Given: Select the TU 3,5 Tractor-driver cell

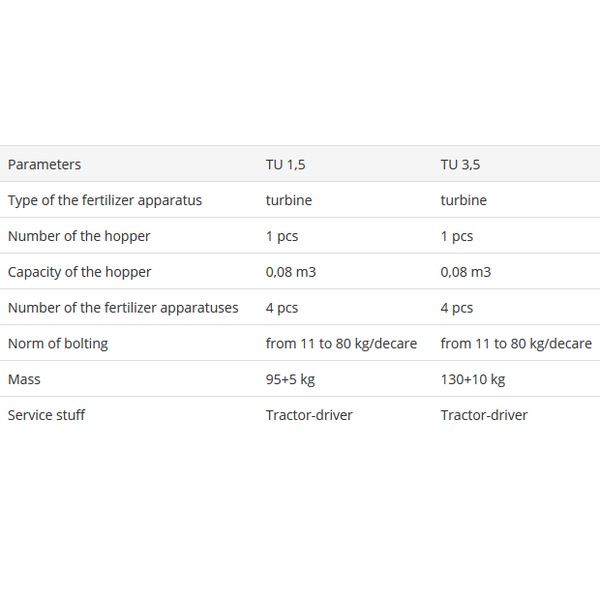Looking at the screenshot, I should (x=484, y=415).
